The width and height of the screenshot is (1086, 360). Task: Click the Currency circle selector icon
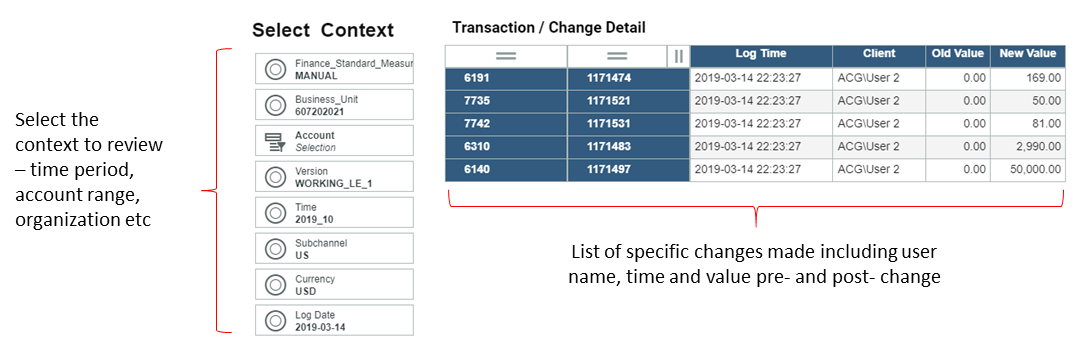275,285
